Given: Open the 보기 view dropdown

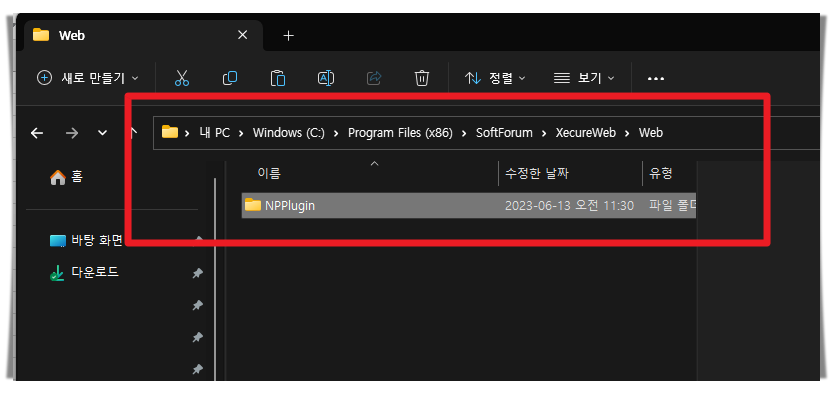Looking at the screenshot, I should point(583,78).
